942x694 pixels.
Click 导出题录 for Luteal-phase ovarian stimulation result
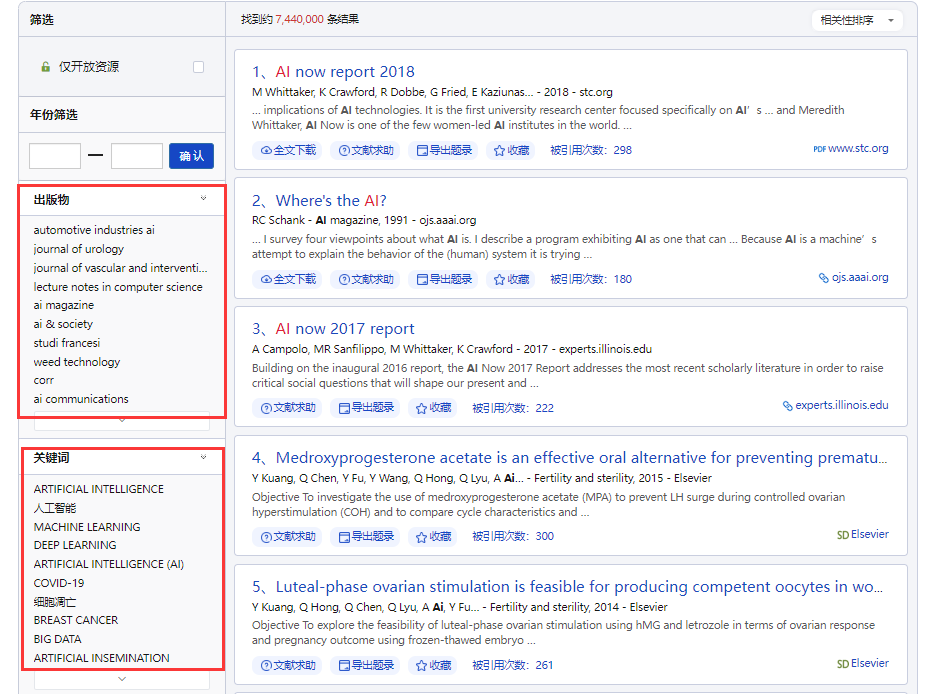pyautogui.click(x=366, y=665)
